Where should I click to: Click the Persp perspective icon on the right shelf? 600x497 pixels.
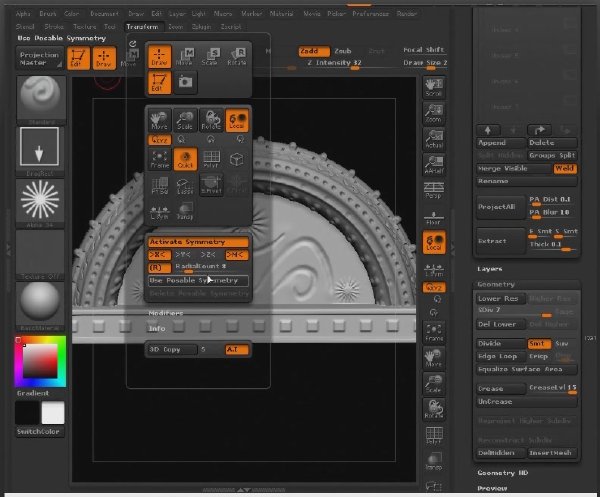(434, 190)
